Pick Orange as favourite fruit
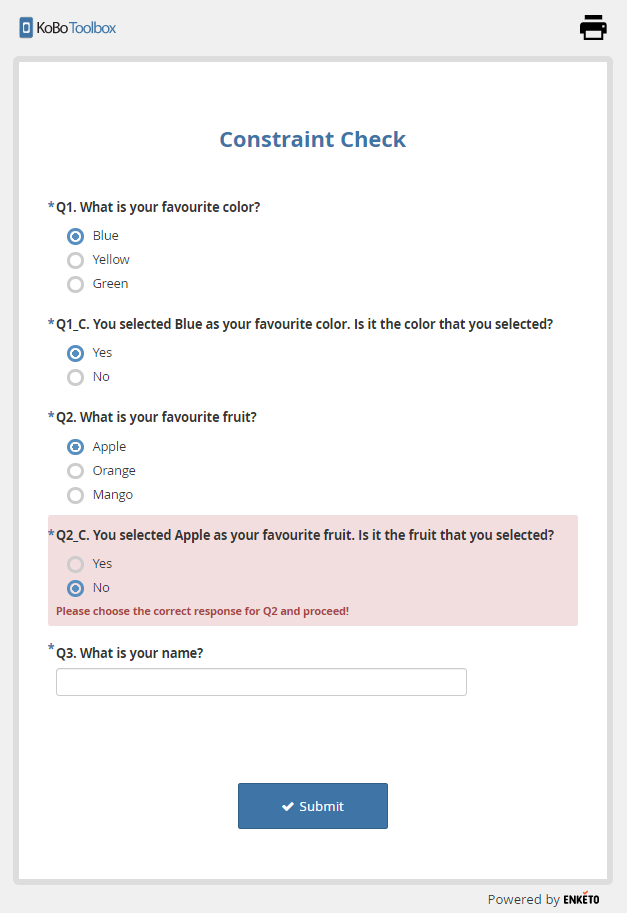This screenshot has width=627, height=913. (75, 472)
